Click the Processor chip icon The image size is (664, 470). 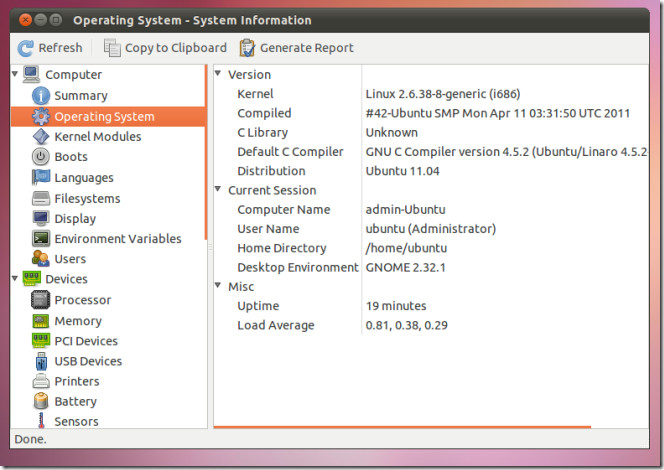pyautogui.click(x=41, y=300)
